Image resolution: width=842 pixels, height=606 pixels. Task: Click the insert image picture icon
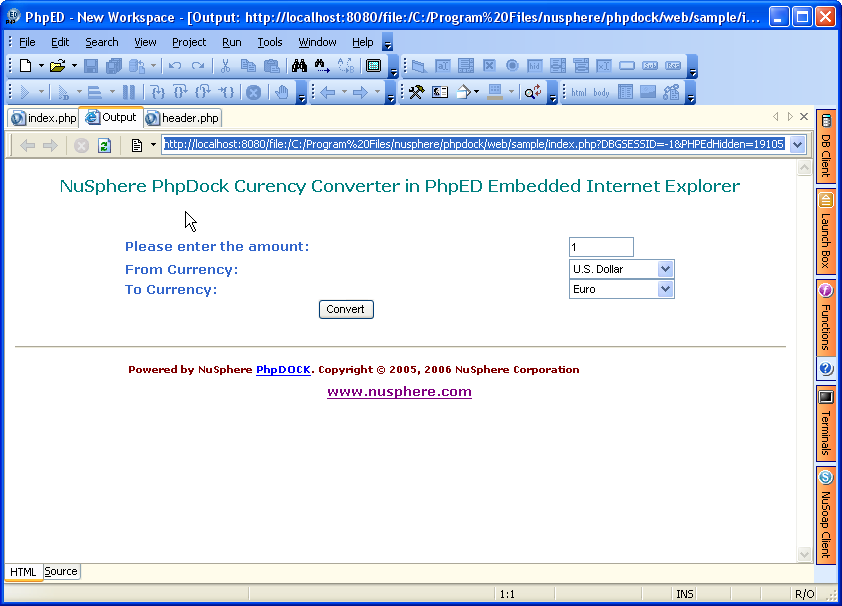pos(648,92)
